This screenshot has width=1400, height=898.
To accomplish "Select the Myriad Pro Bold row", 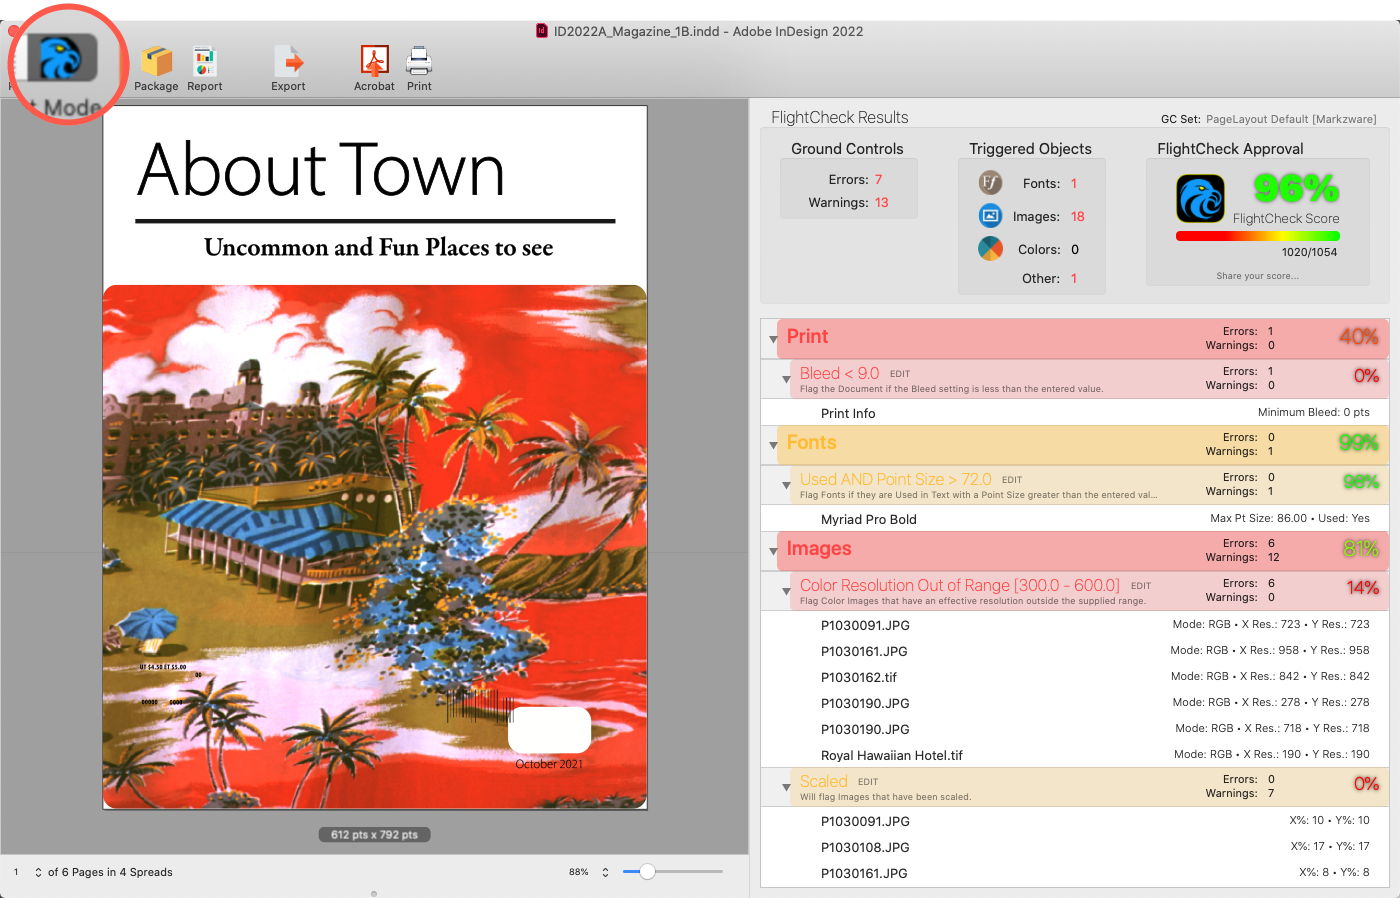I will 1075,519.
